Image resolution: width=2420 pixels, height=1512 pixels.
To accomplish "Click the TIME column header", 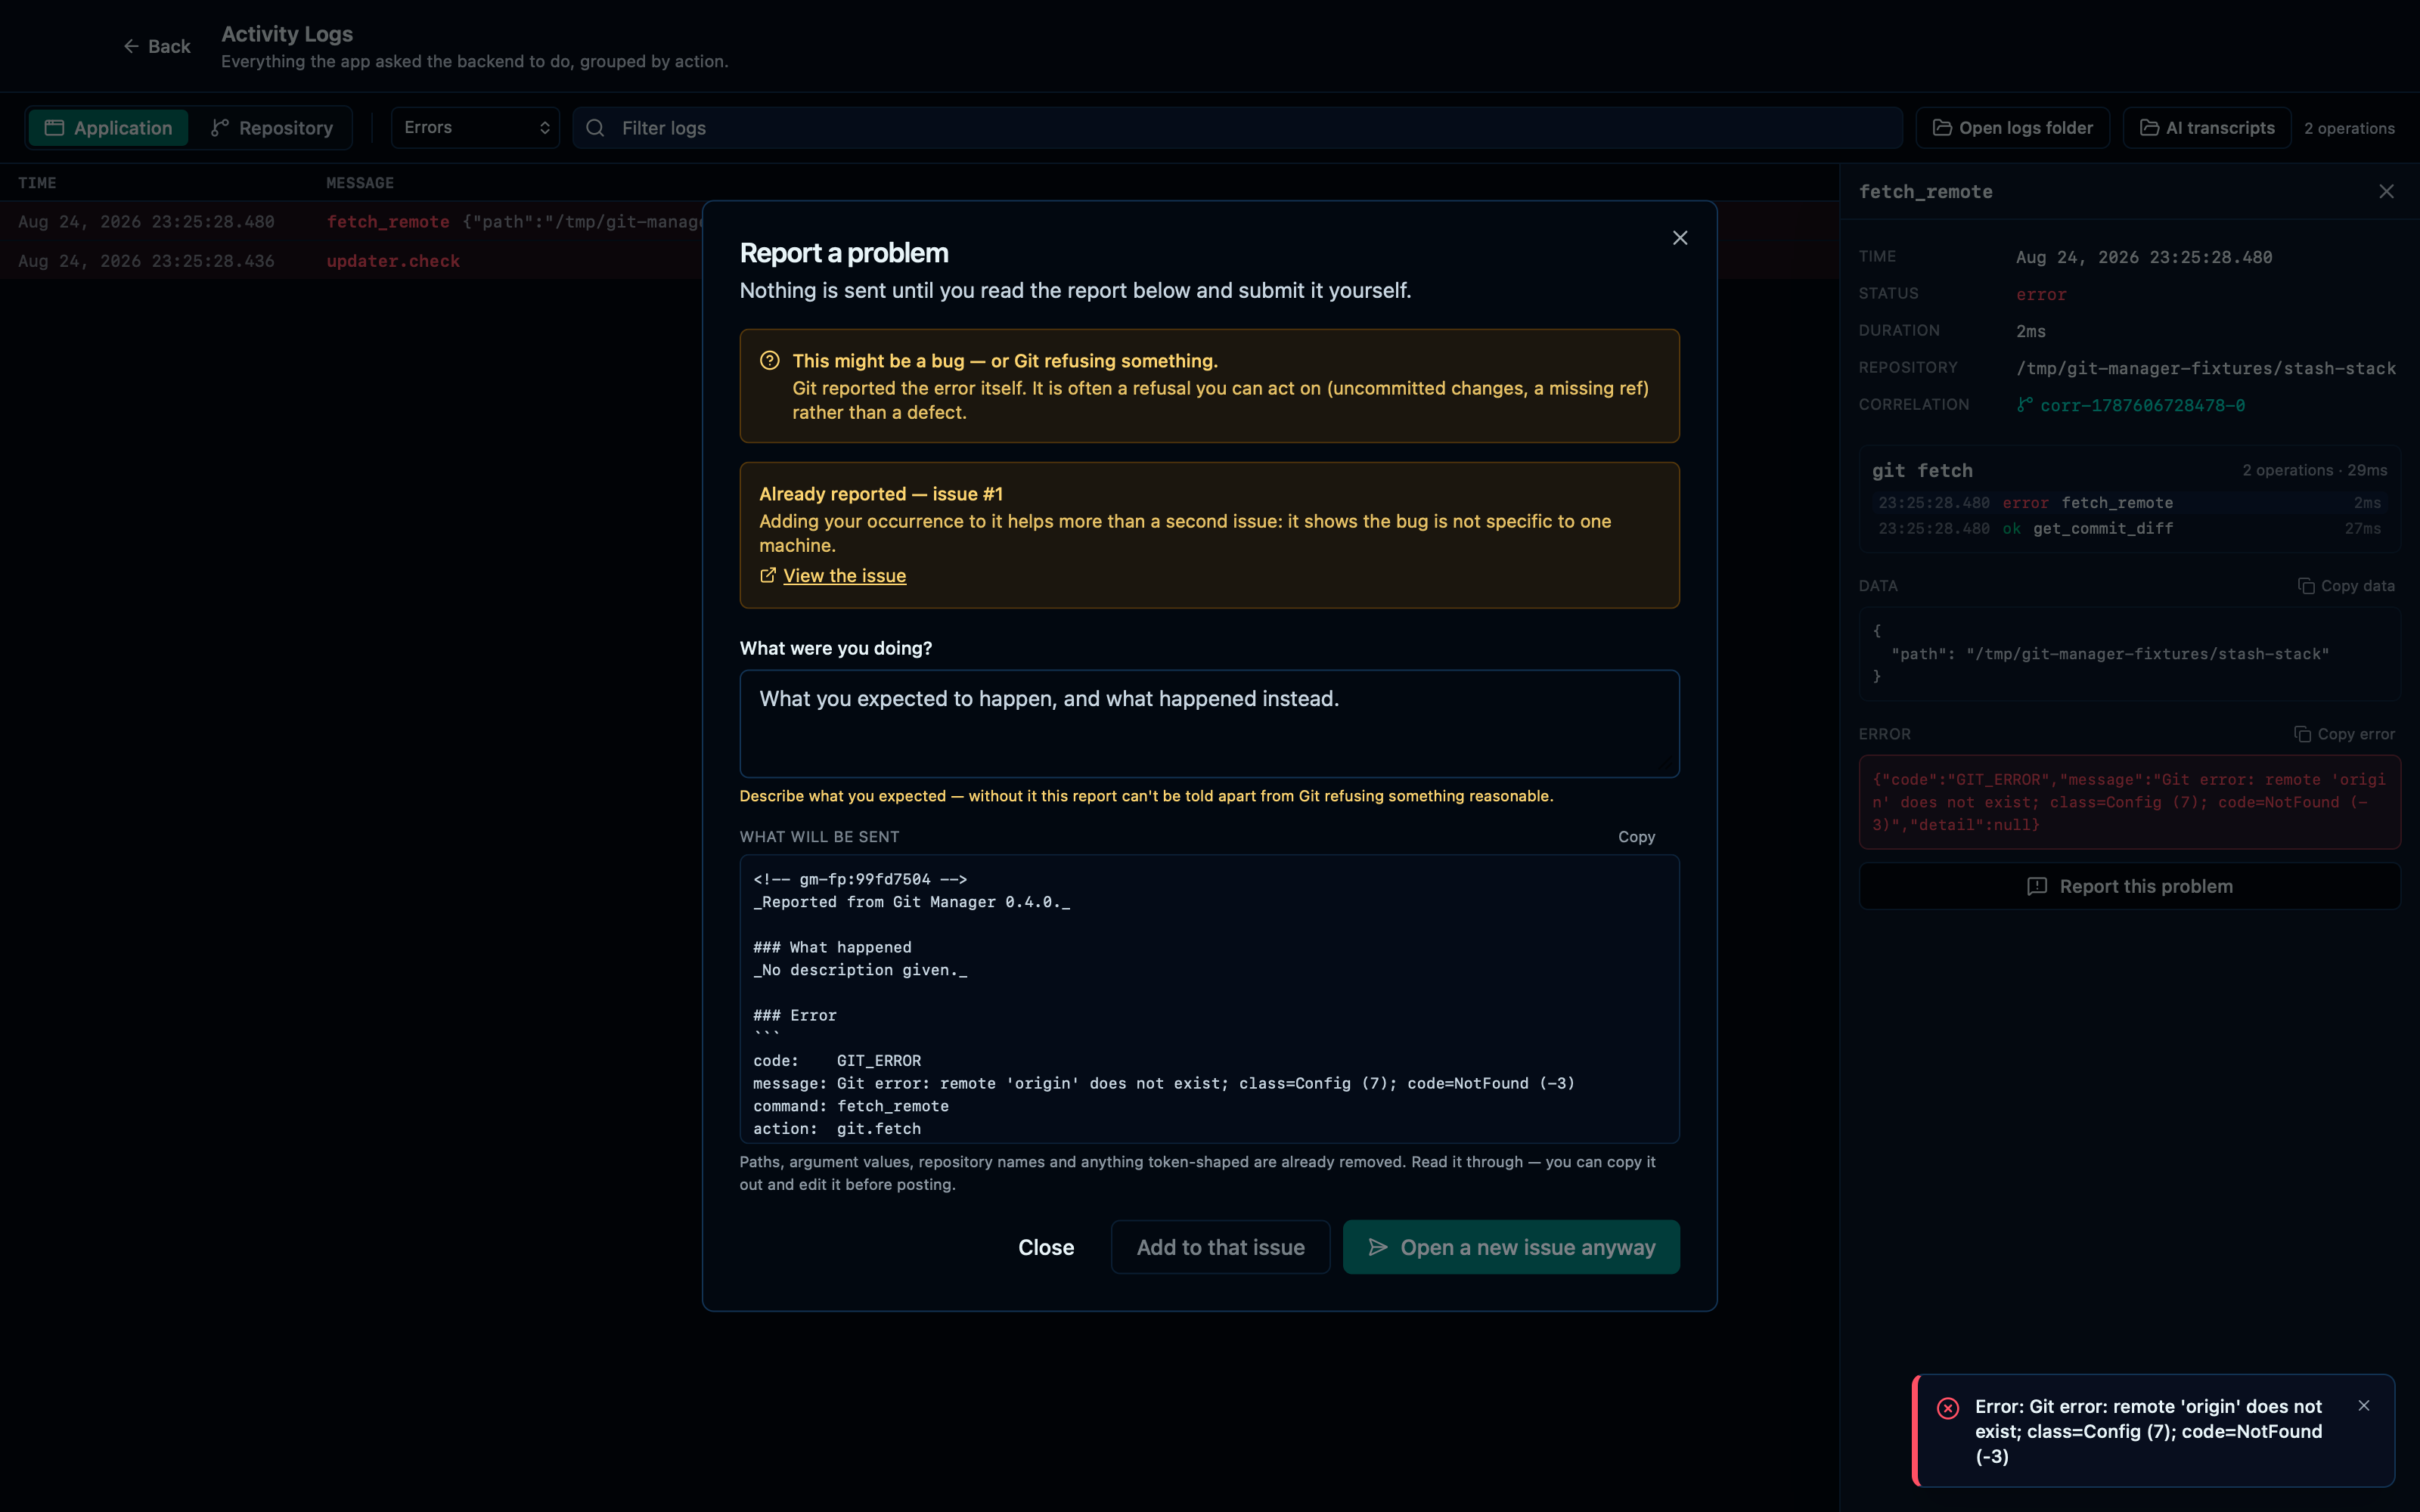I will click(37, 183).
